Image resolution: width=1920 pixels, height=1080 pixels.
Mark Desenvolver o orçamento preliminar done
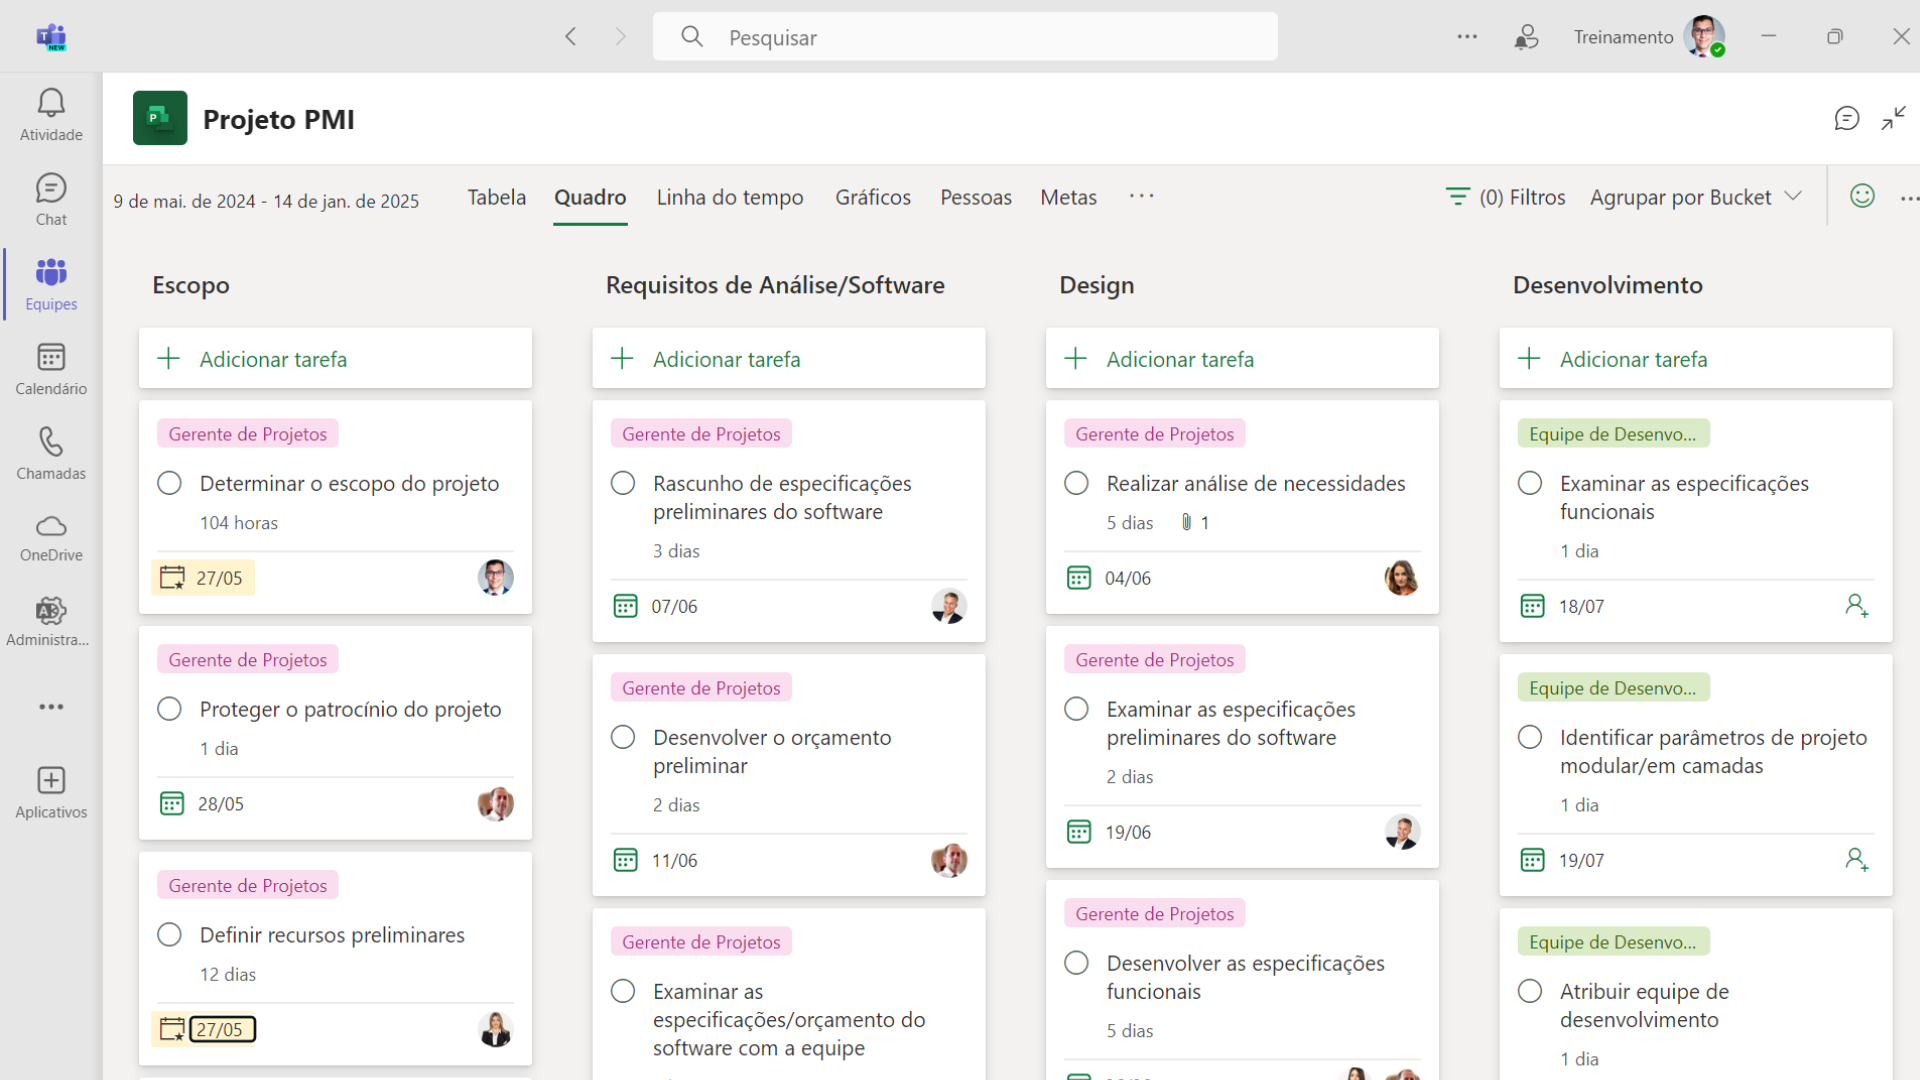(x=623, y=738)
